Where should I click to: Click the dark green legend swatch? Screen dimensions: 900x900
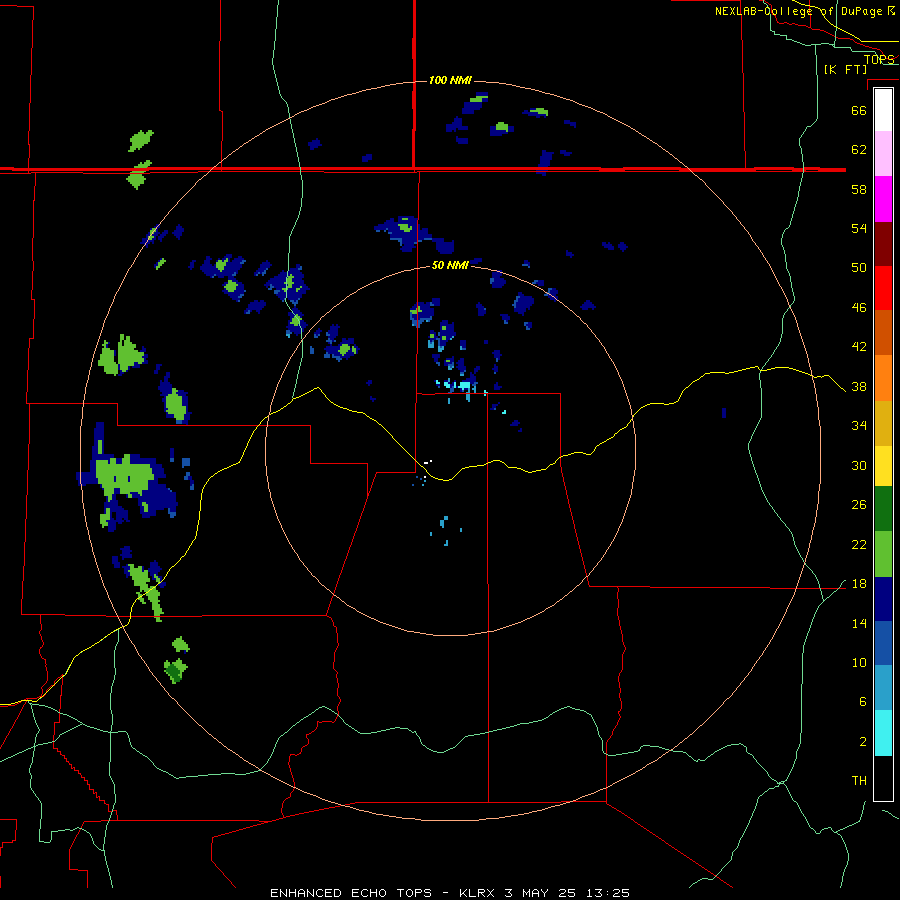[x=883, y=509]
